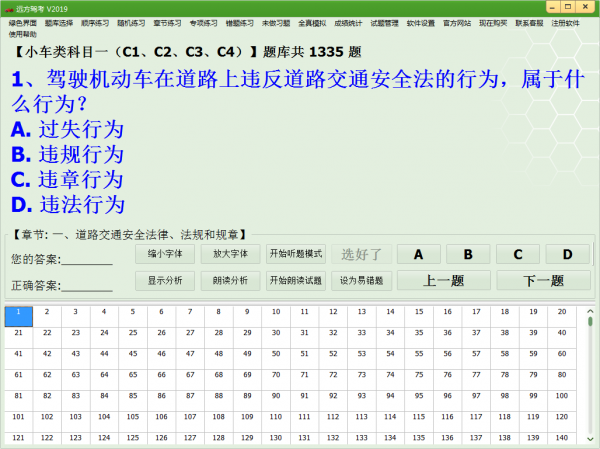The image size is (600, 449).
Task: Jump to question 134 in grid
Action: 390,439
